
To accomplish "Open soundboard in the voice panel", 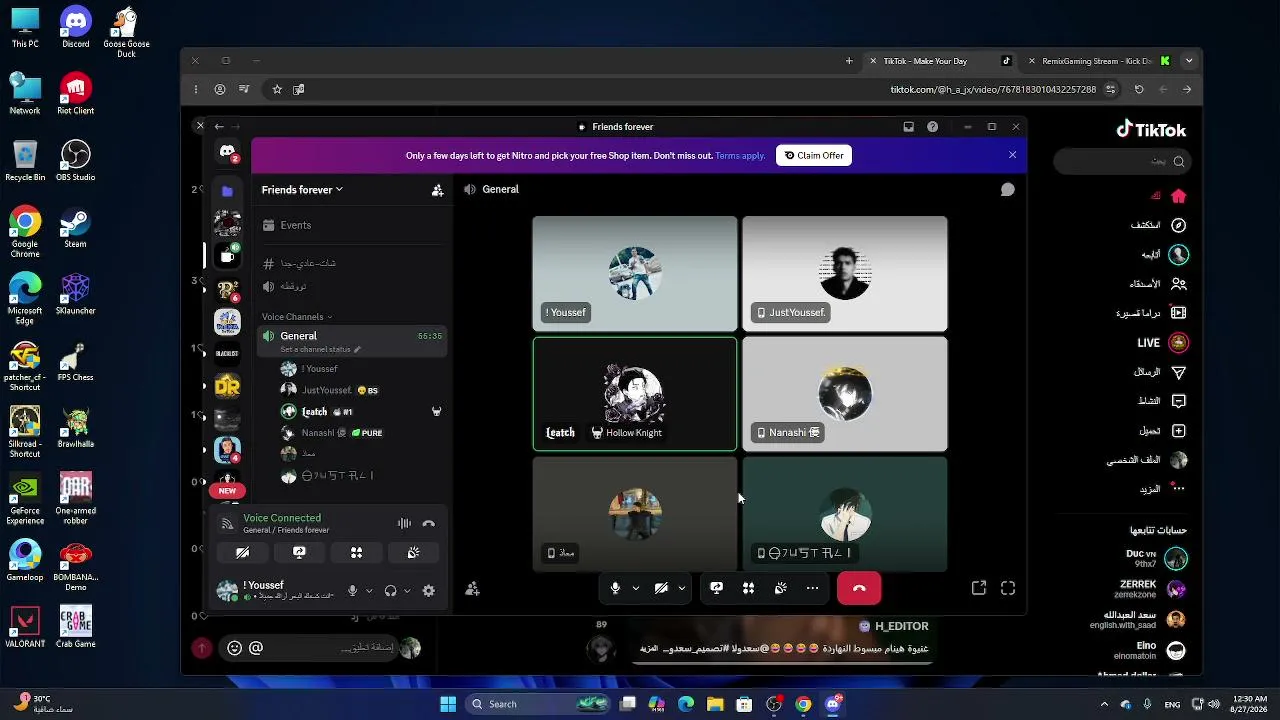I will (x=413, y=552).
